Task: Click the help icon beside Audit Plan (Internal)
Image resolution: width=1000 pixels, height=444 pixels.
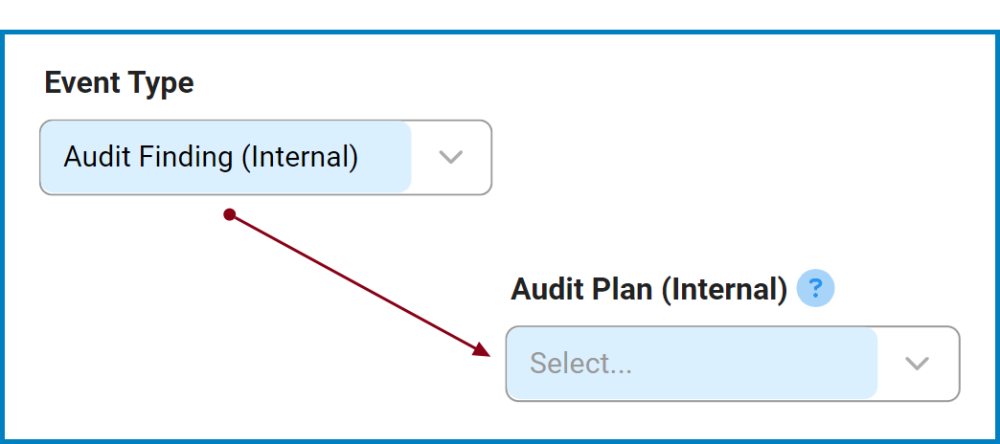Action: point(816,290)
